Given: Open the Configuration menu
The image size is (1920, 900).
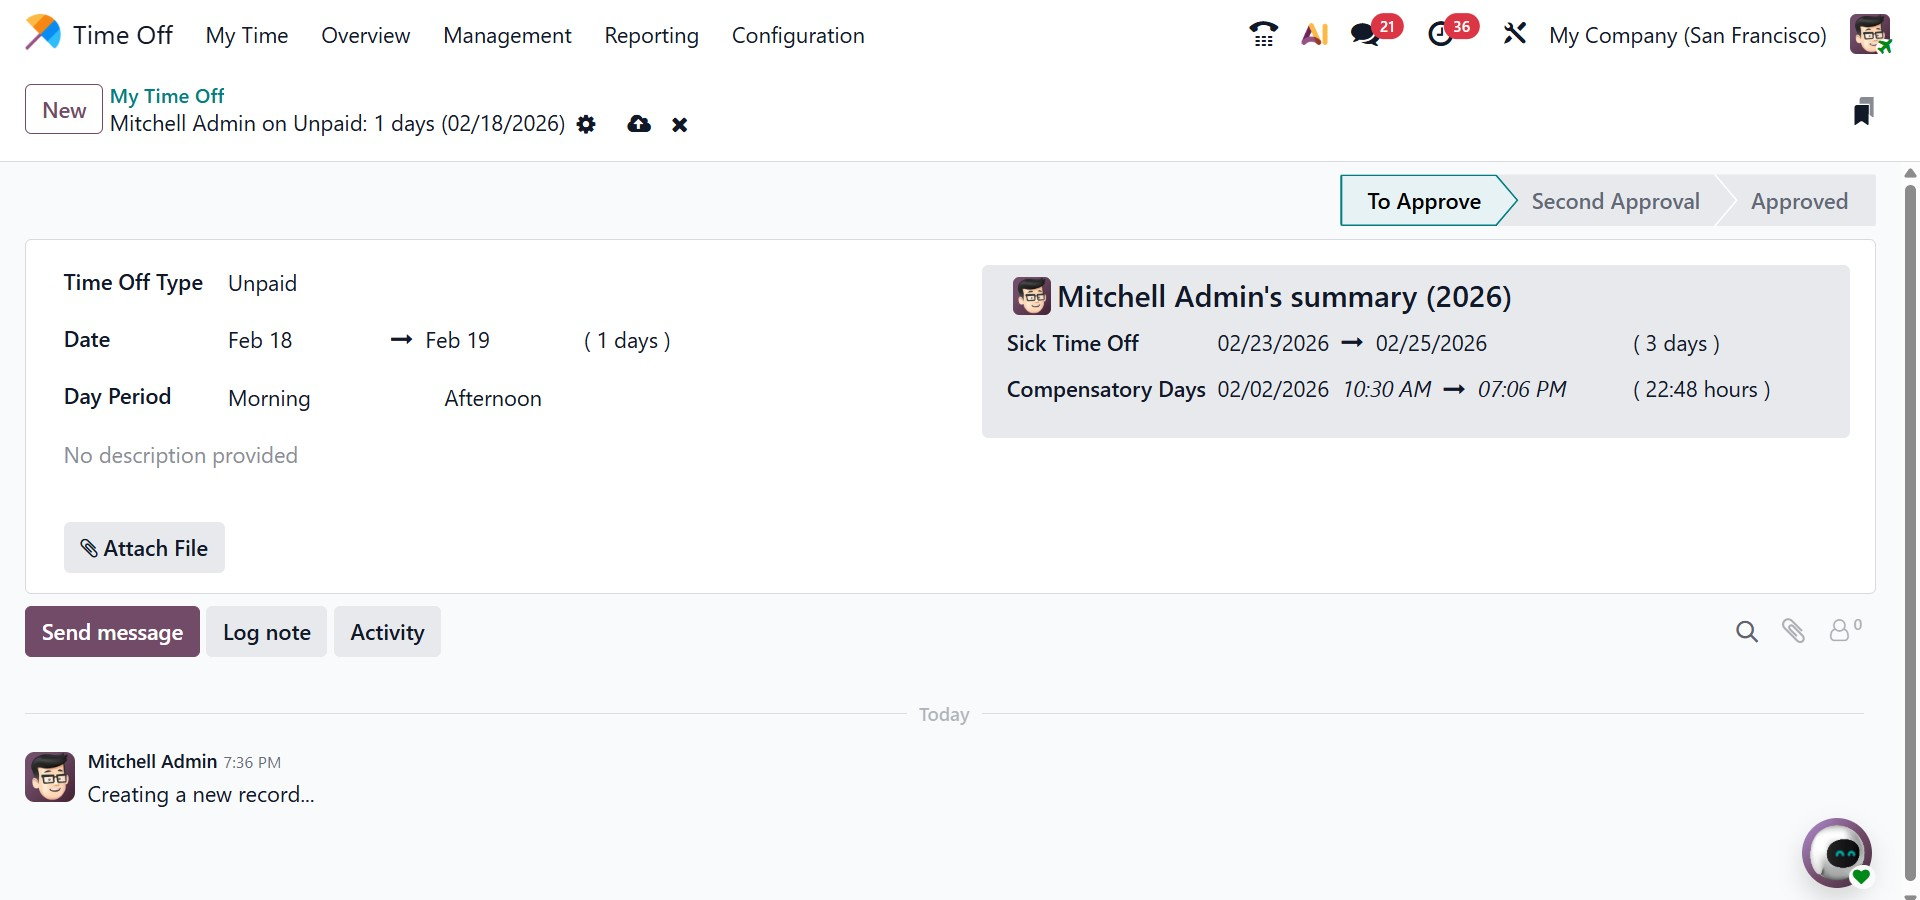Looking at the screenshot, I should click(x=797, y=36).
